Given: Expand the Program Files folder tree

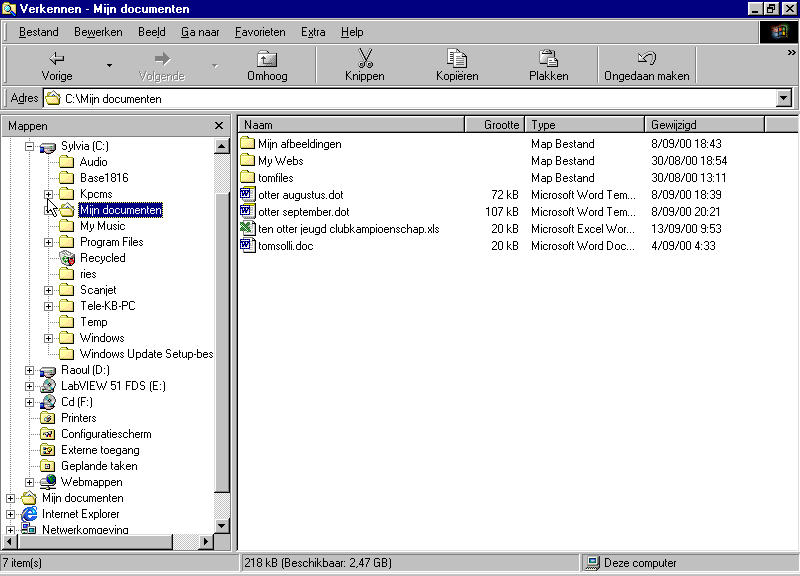Looking at the screenshot, I should tap(49, 242).
